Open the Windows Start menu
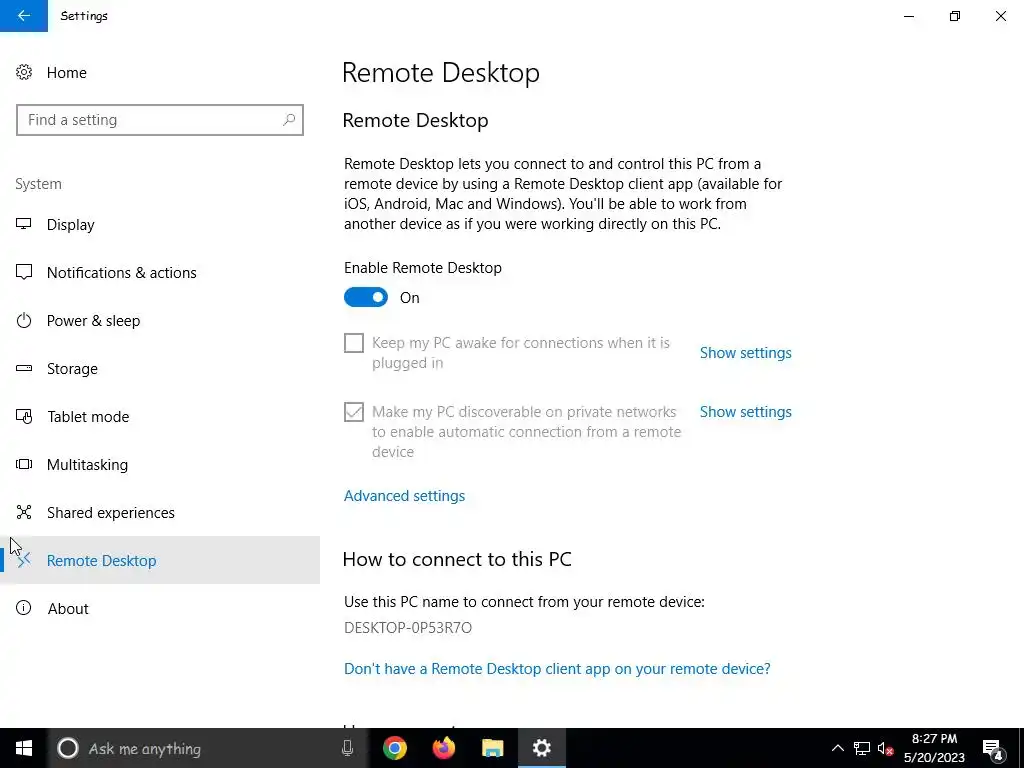This screenshot has height=768, width=1024. (x=24, y=748)
